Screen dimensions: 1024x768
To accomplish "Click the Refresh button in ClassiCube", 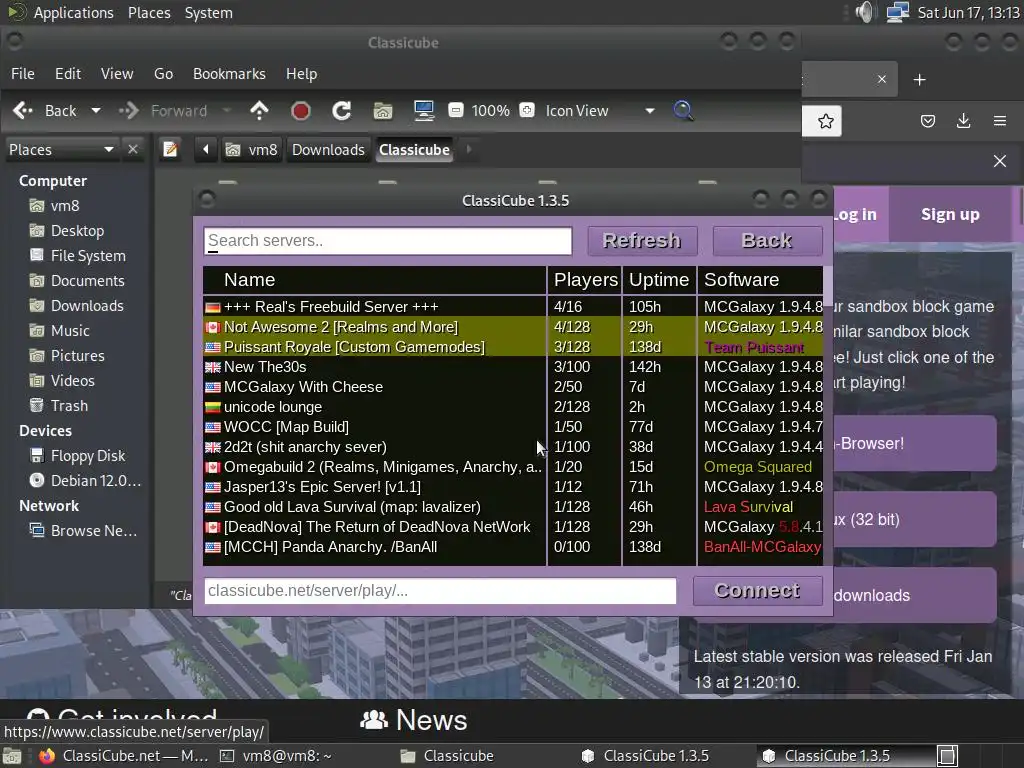I will coord(642,241).
